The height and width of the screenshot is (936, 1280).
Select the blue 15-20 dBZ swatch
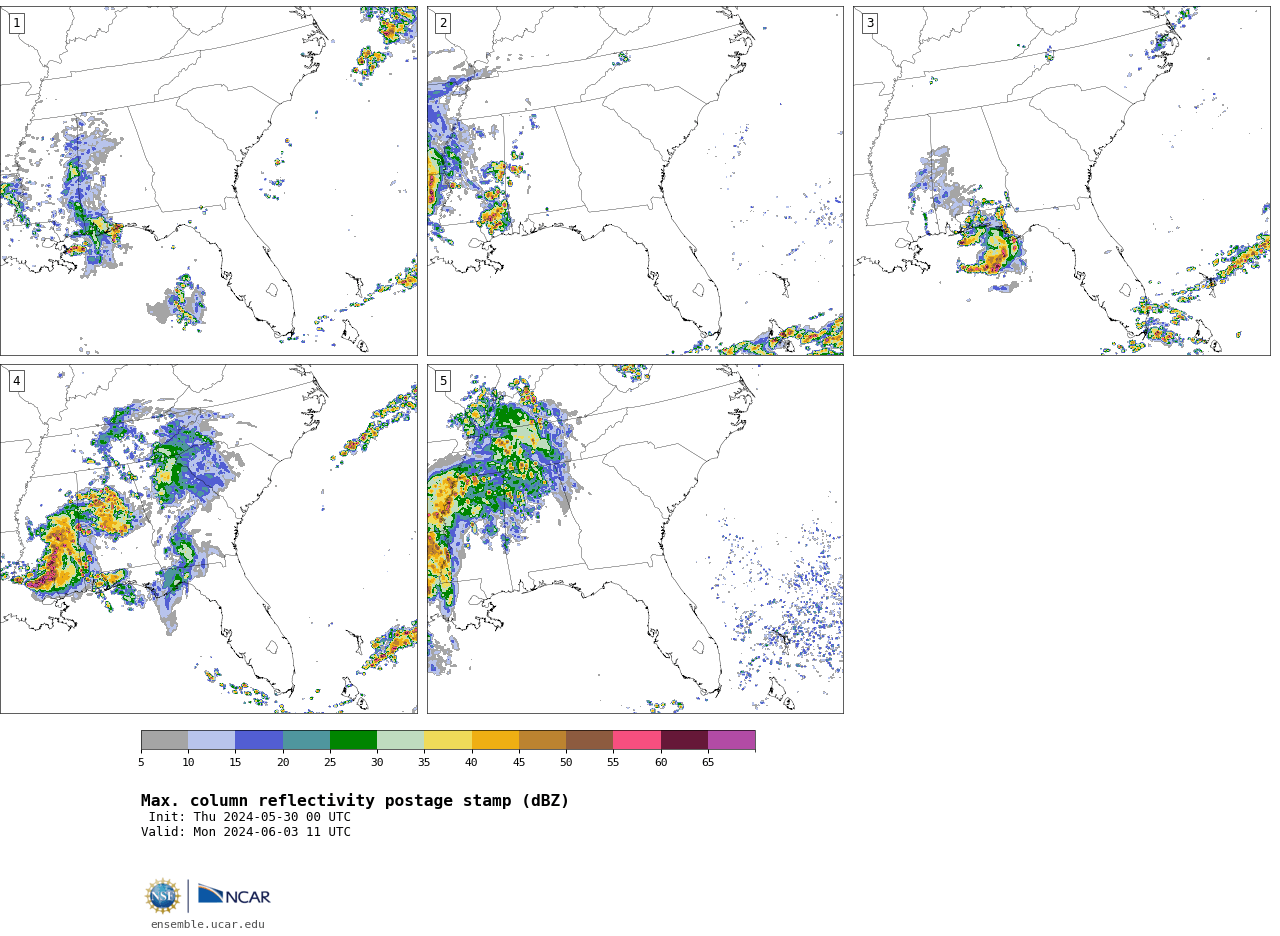(259, 740)
